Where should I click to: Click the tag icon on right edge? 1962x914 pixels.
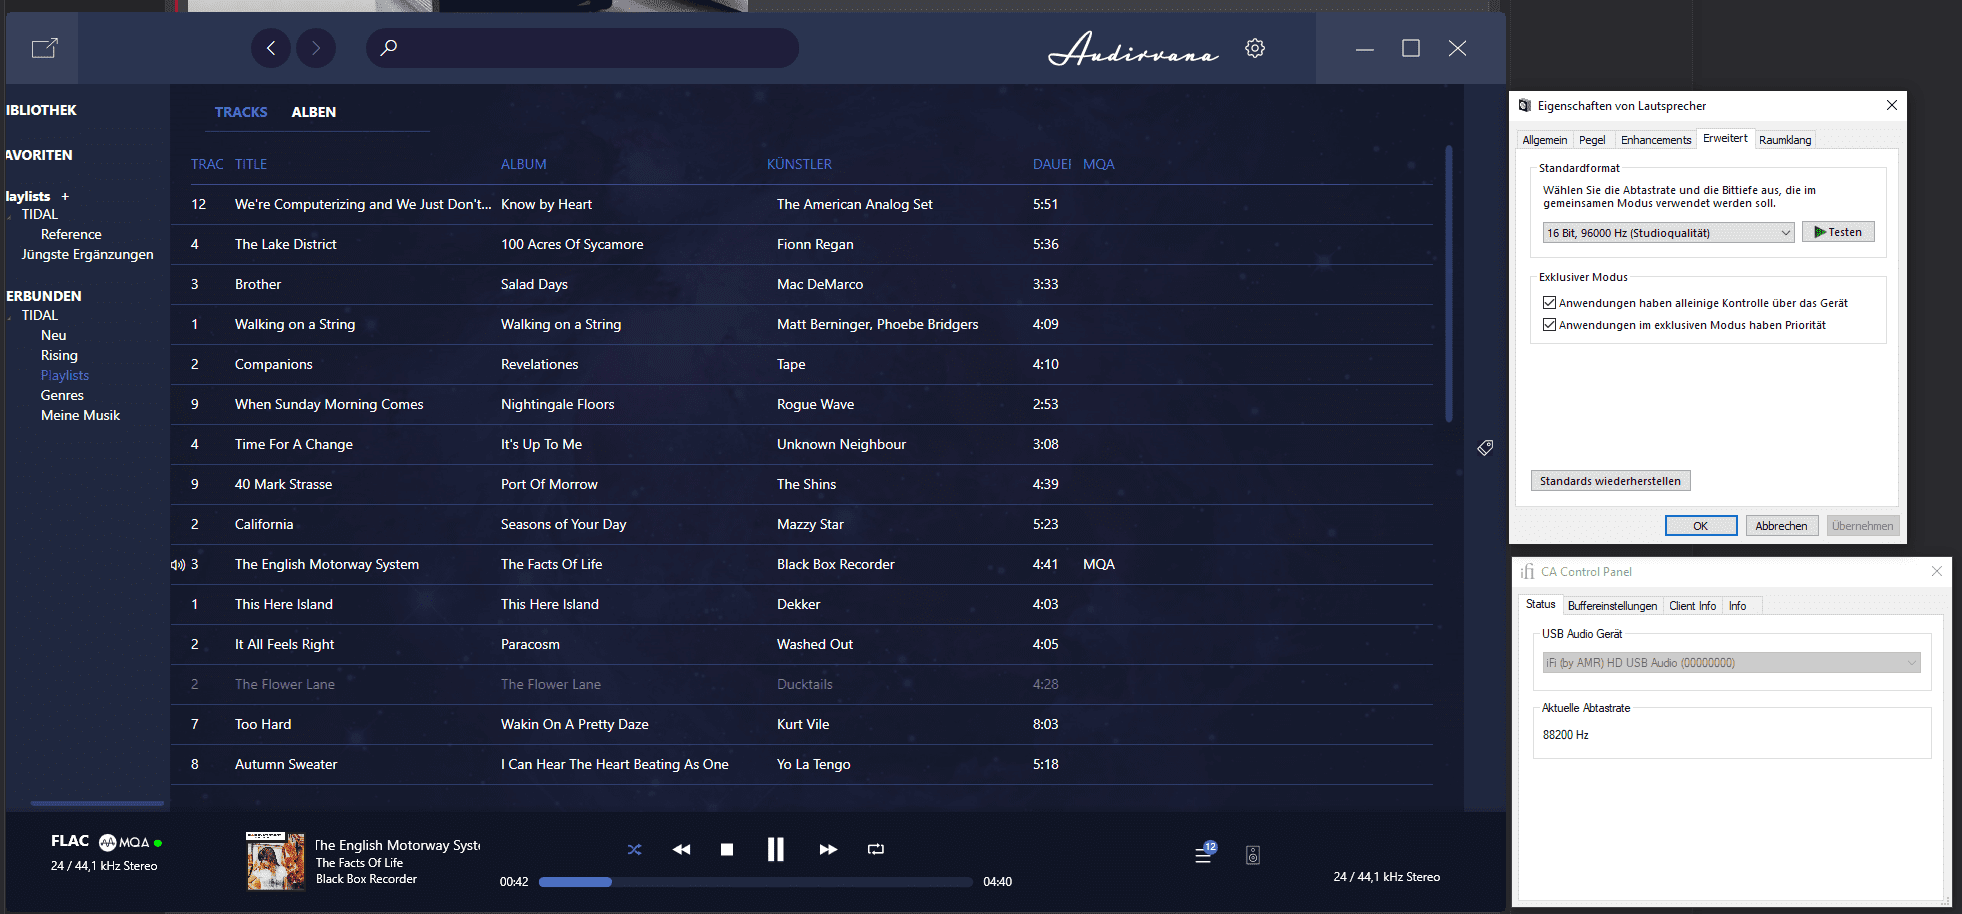coord(1485,447)
